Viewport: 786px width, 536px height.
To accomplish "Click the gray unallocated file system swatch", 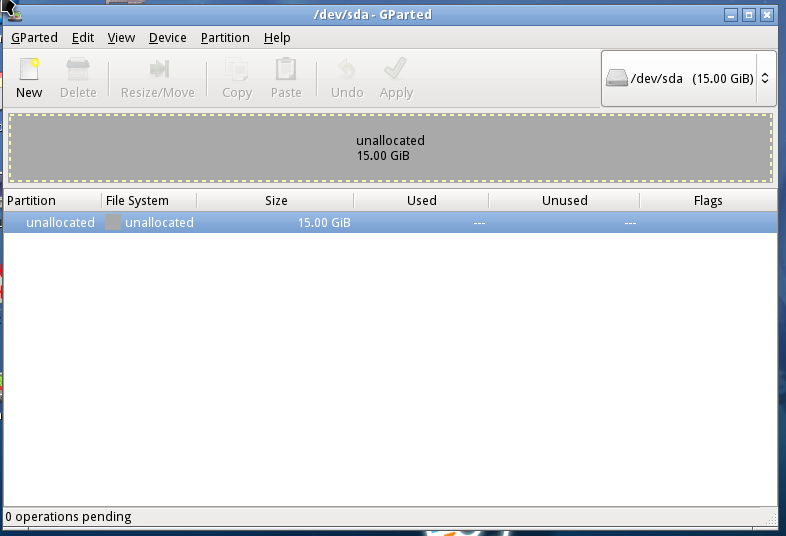I will point(113,222).
